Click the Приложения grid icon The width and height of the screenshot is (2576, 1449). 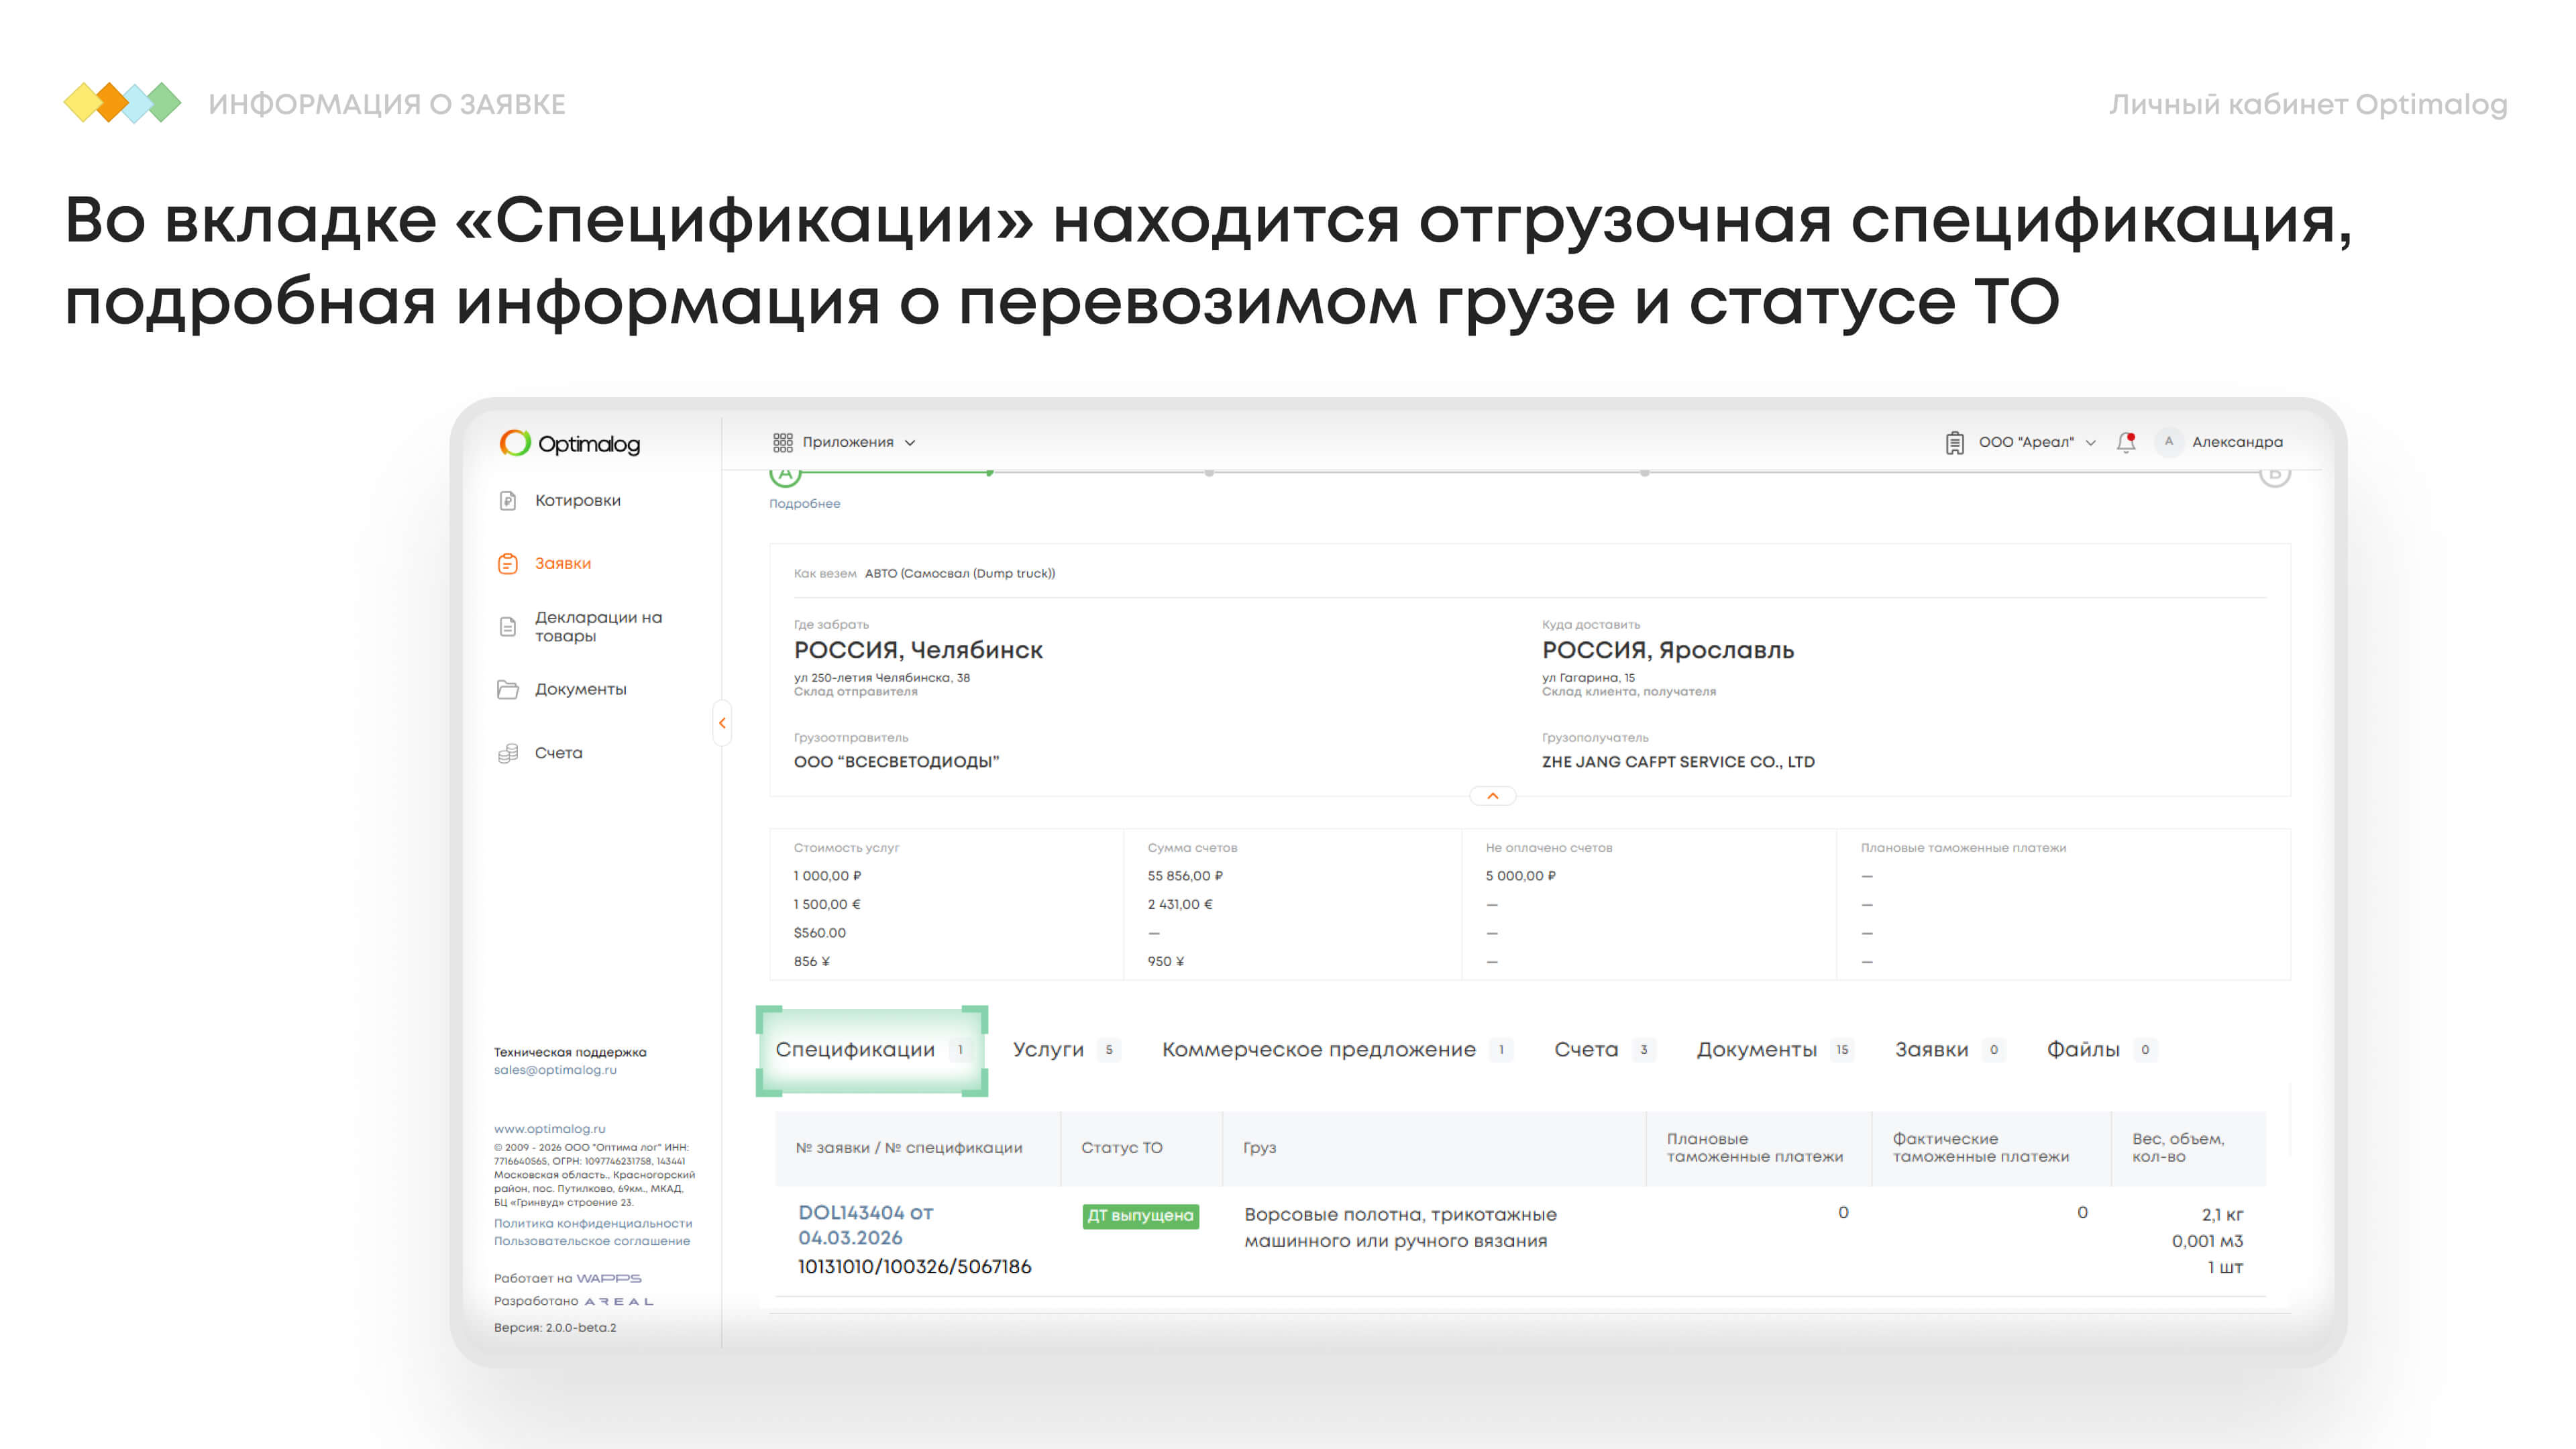[782, 442]
